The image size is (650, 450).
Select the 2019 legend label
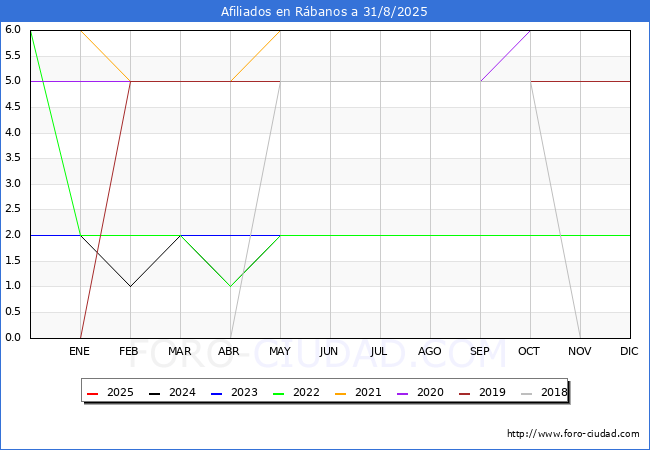tap(492, 392)
